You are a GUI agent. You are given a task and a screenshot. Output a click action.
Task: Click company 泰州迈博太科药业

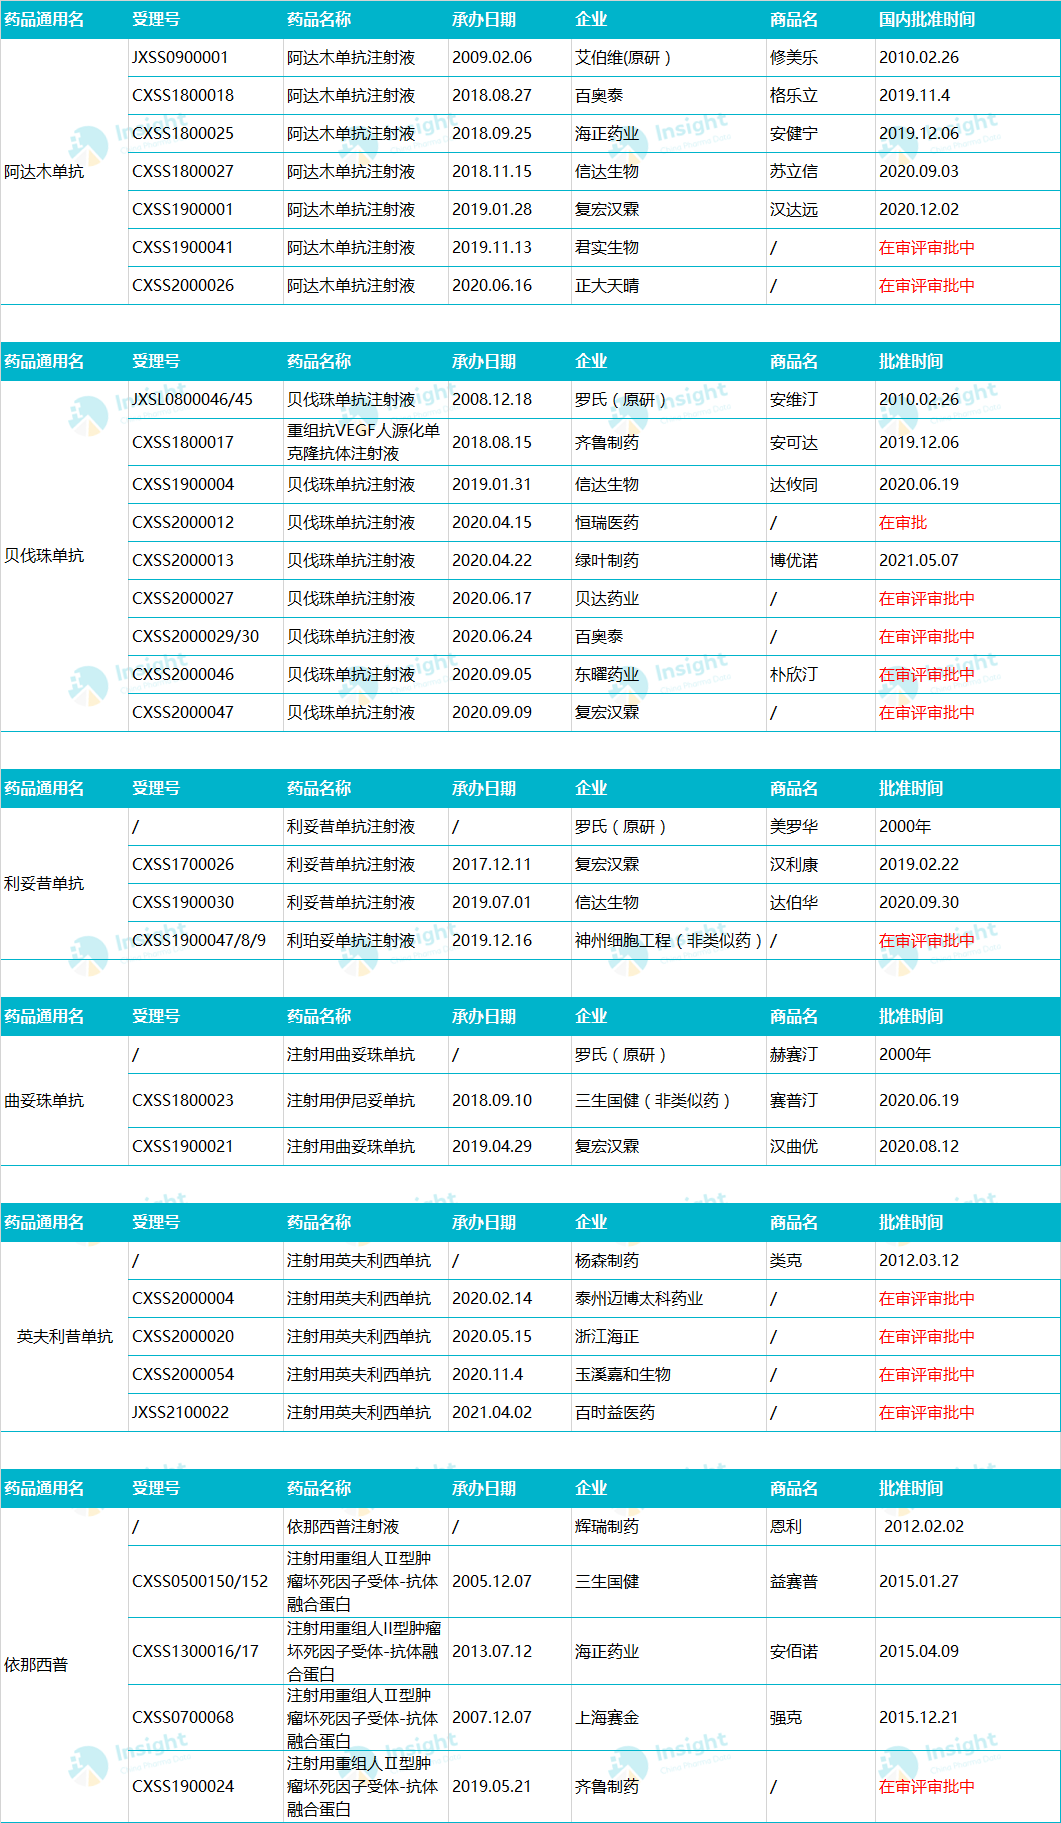[x=639, y=1299]
